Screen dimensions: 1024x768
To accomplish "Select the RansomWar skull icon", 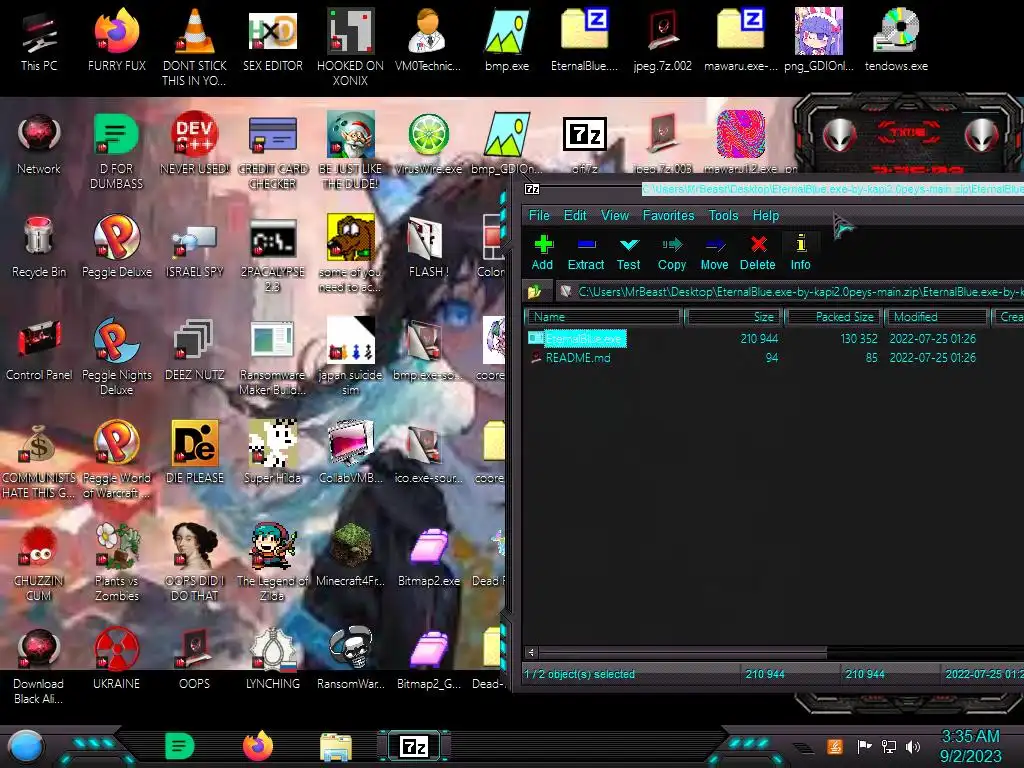I will click(351, 658).
